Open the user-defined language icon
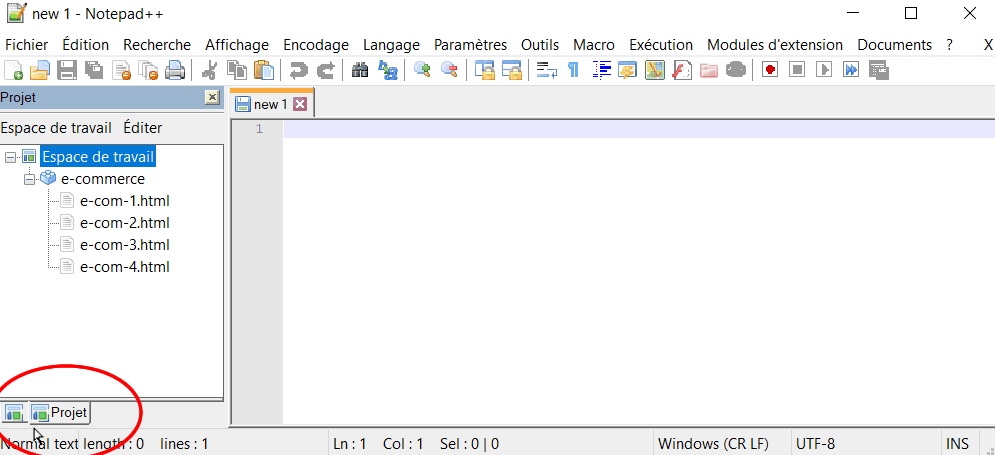 click(x=628, y=70)
